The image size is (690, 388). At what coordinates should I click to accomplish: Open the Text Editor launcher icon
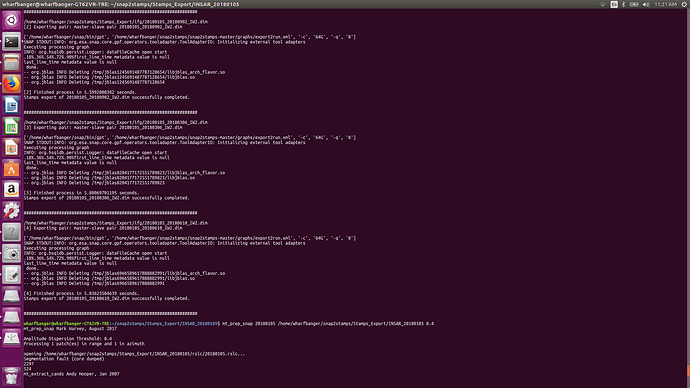coord(11,274)
